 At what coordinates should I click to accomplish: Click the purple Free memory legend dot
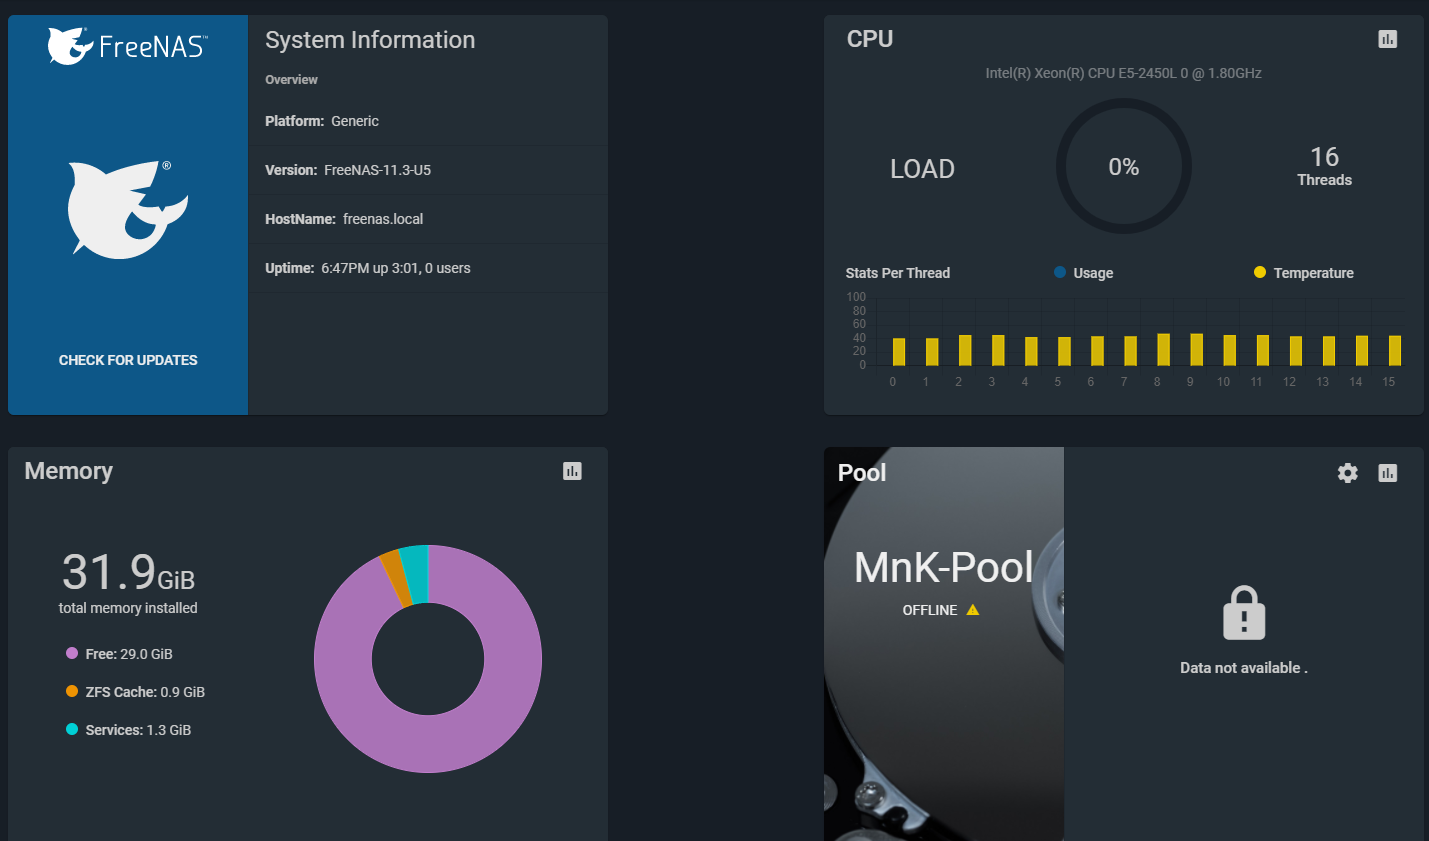pos(72,653)
